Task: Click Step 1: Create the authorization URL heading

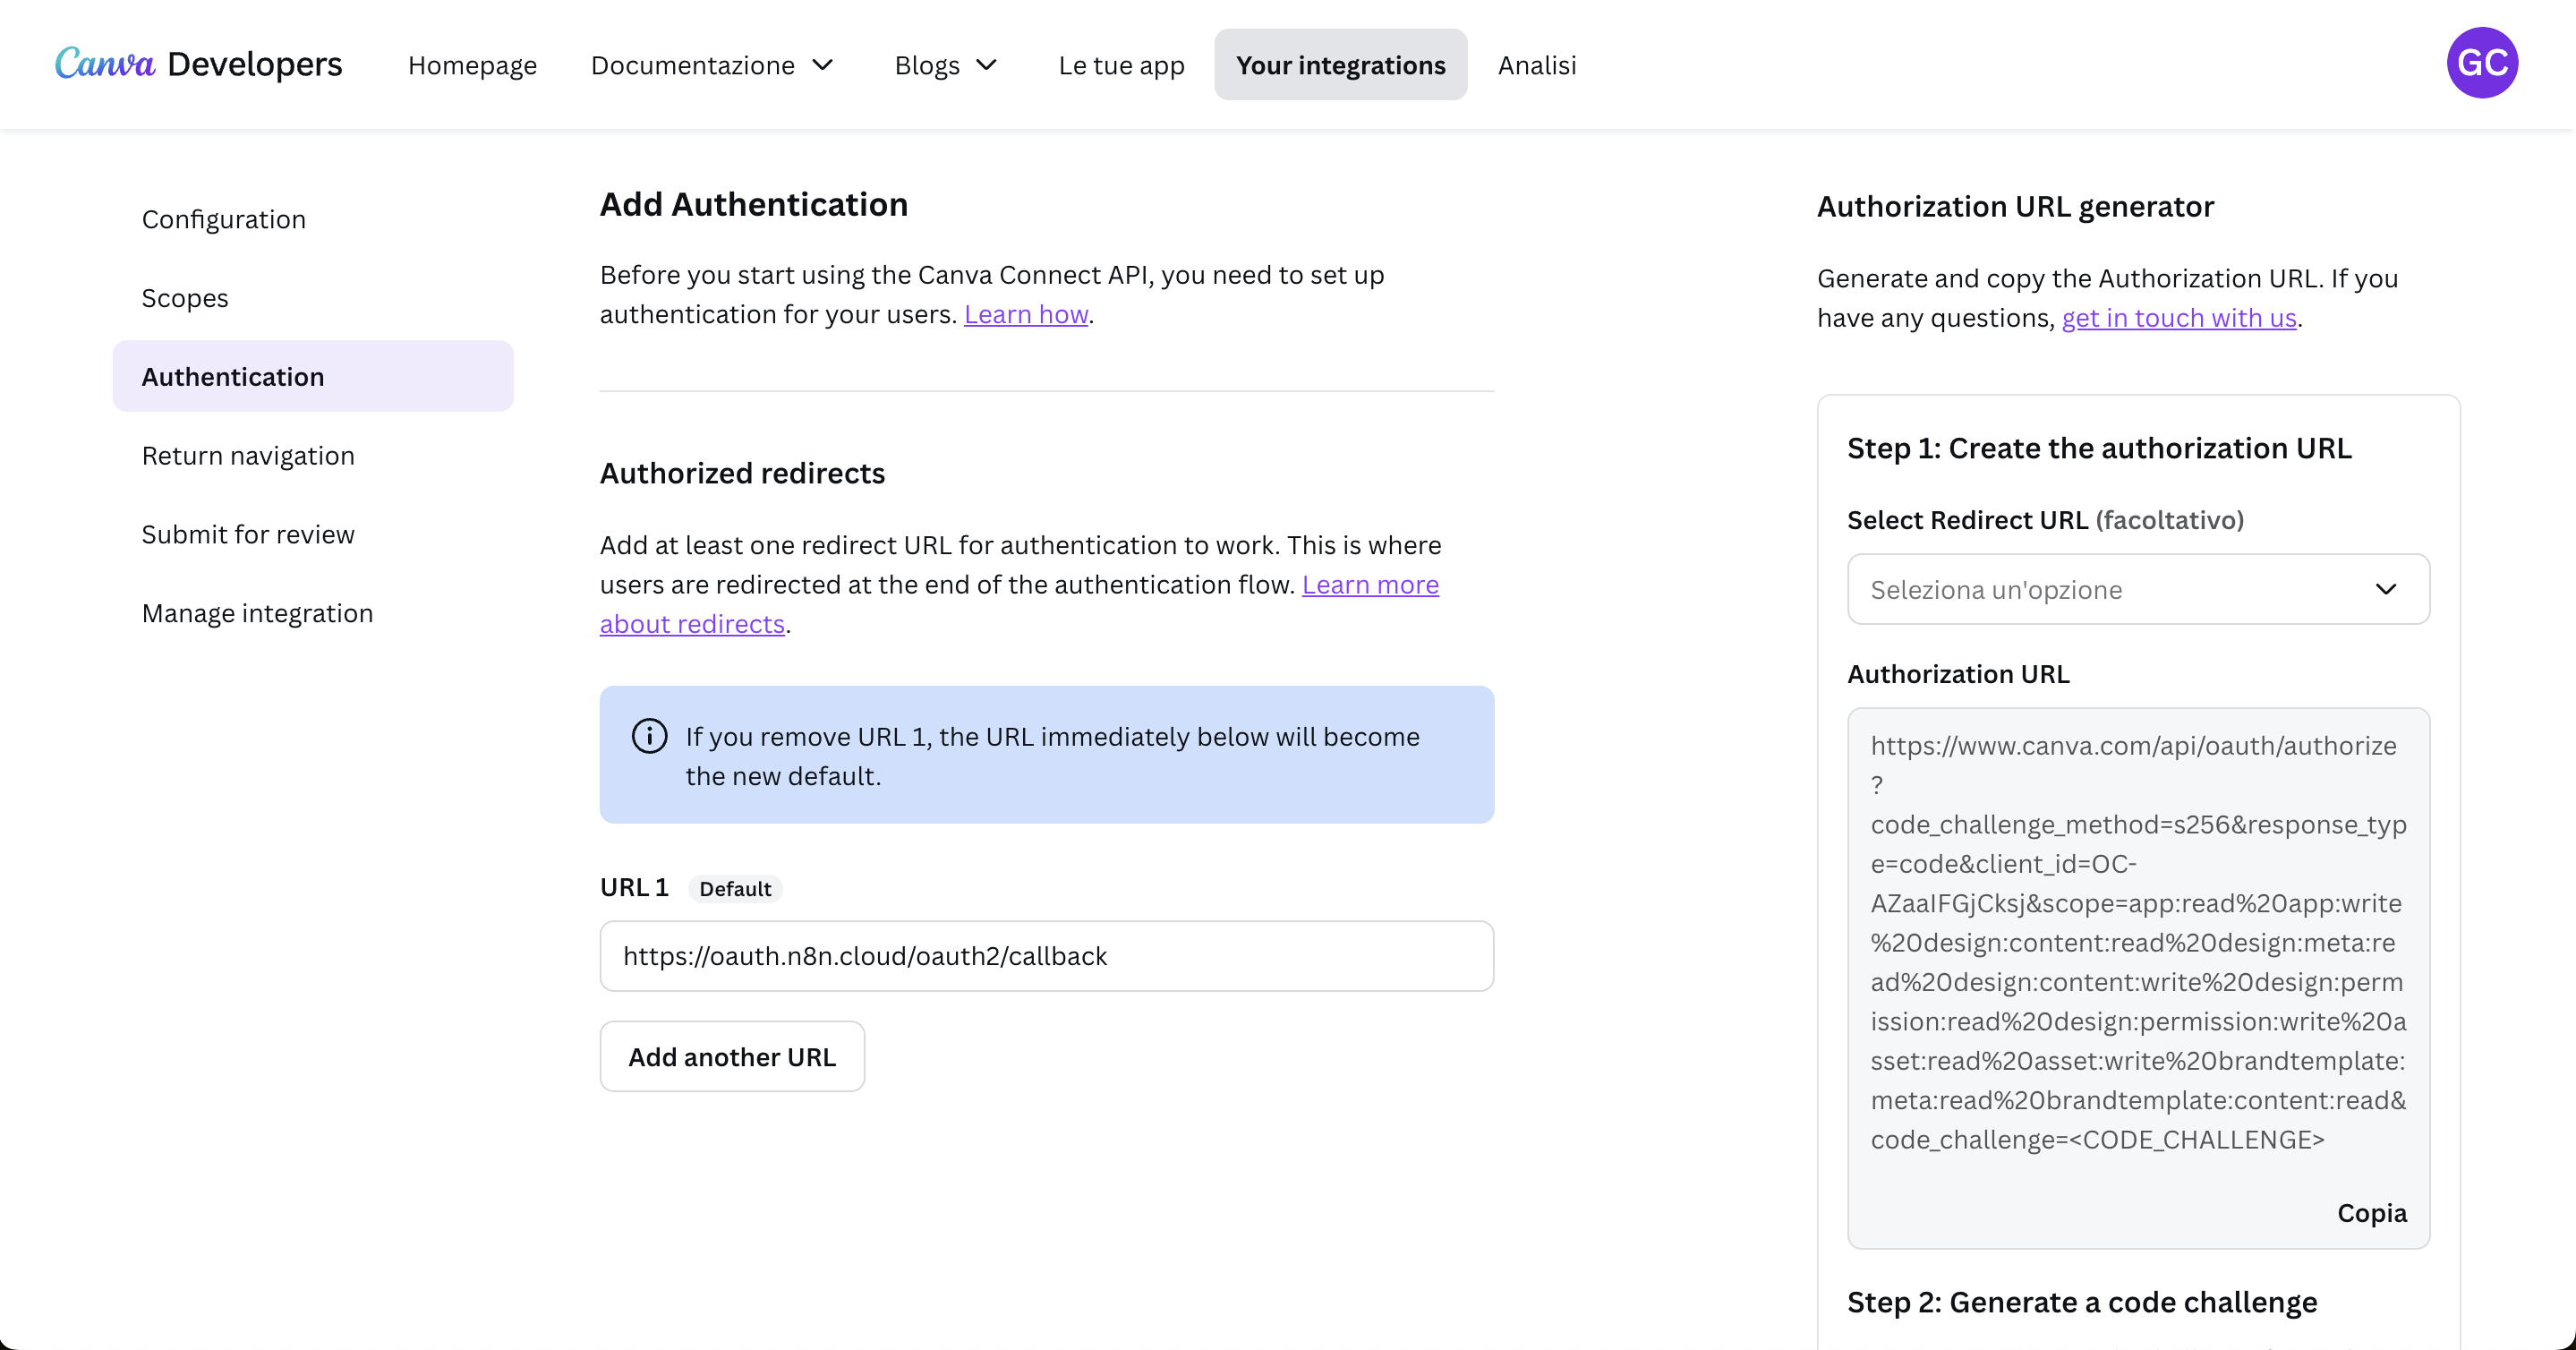Action: pos(2099,448)
